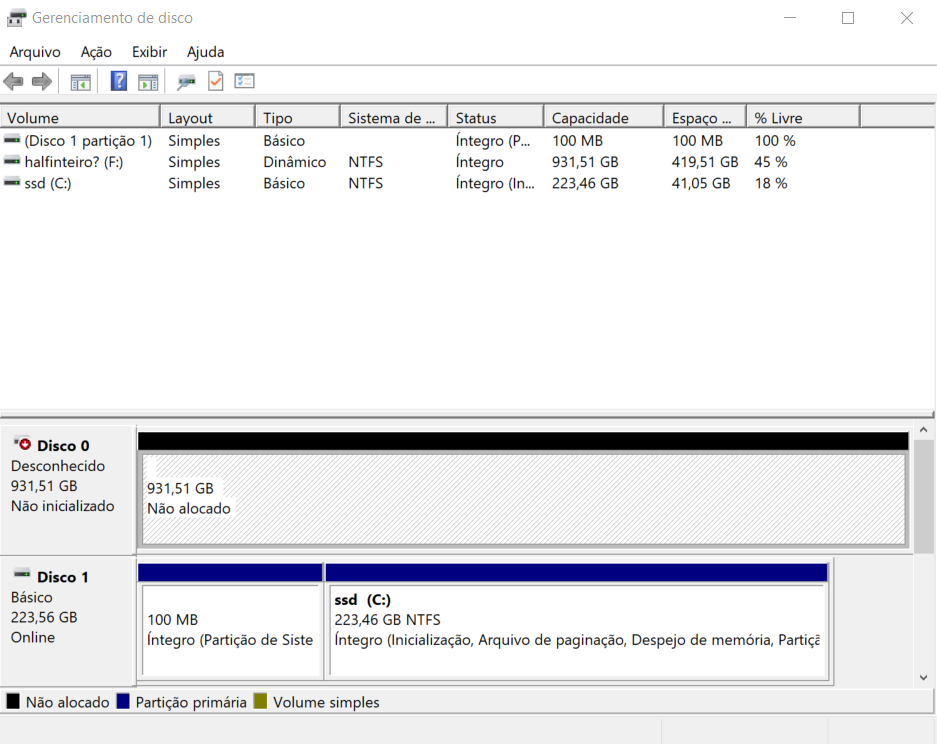Click the connect/rescan disk toolbar icon
937x744 pixels.
(186, 81)
